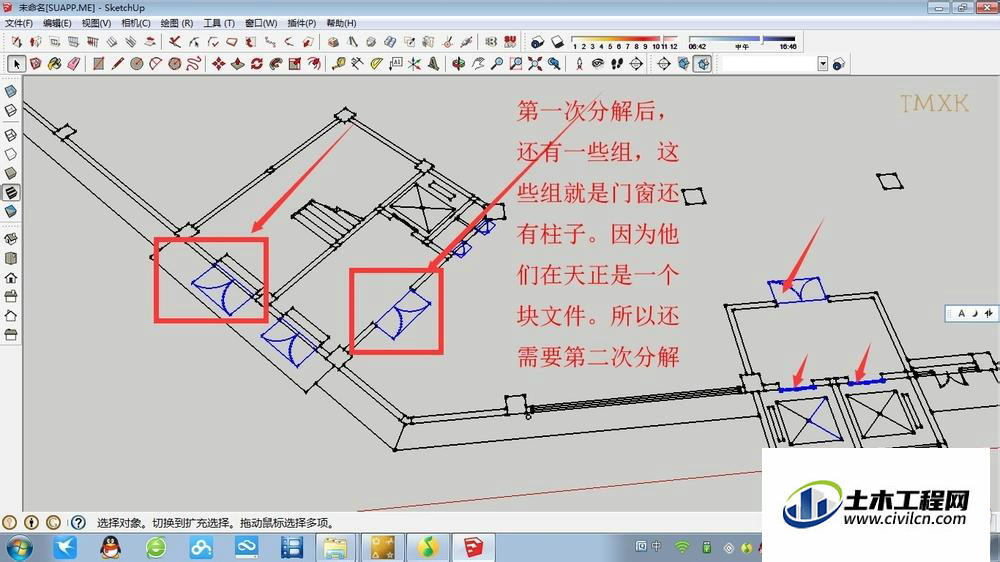Screen dimensions: 1000x562
Task: Activate the Move tool
Action: 219,64
